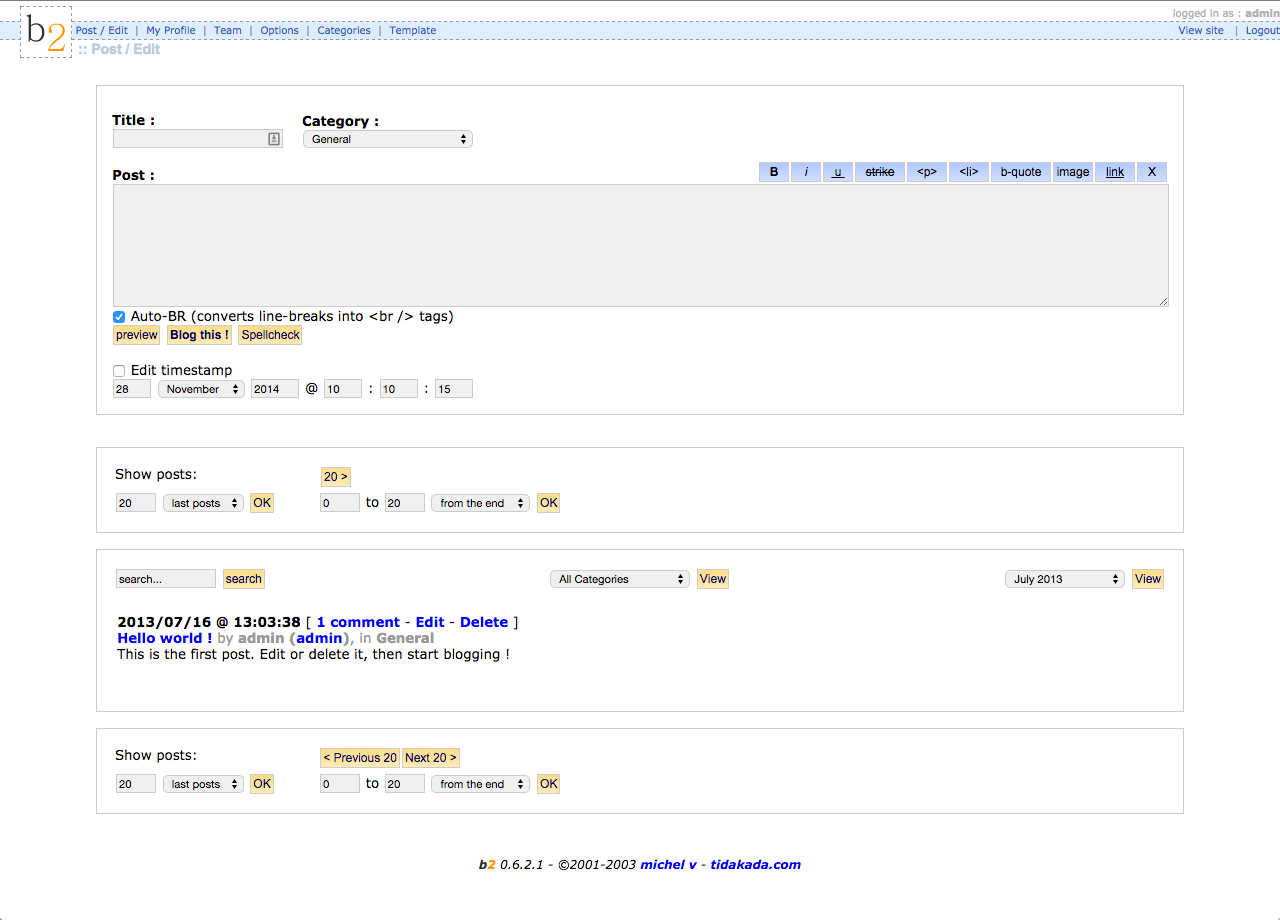Open the Categories menu item

point(344,31)
